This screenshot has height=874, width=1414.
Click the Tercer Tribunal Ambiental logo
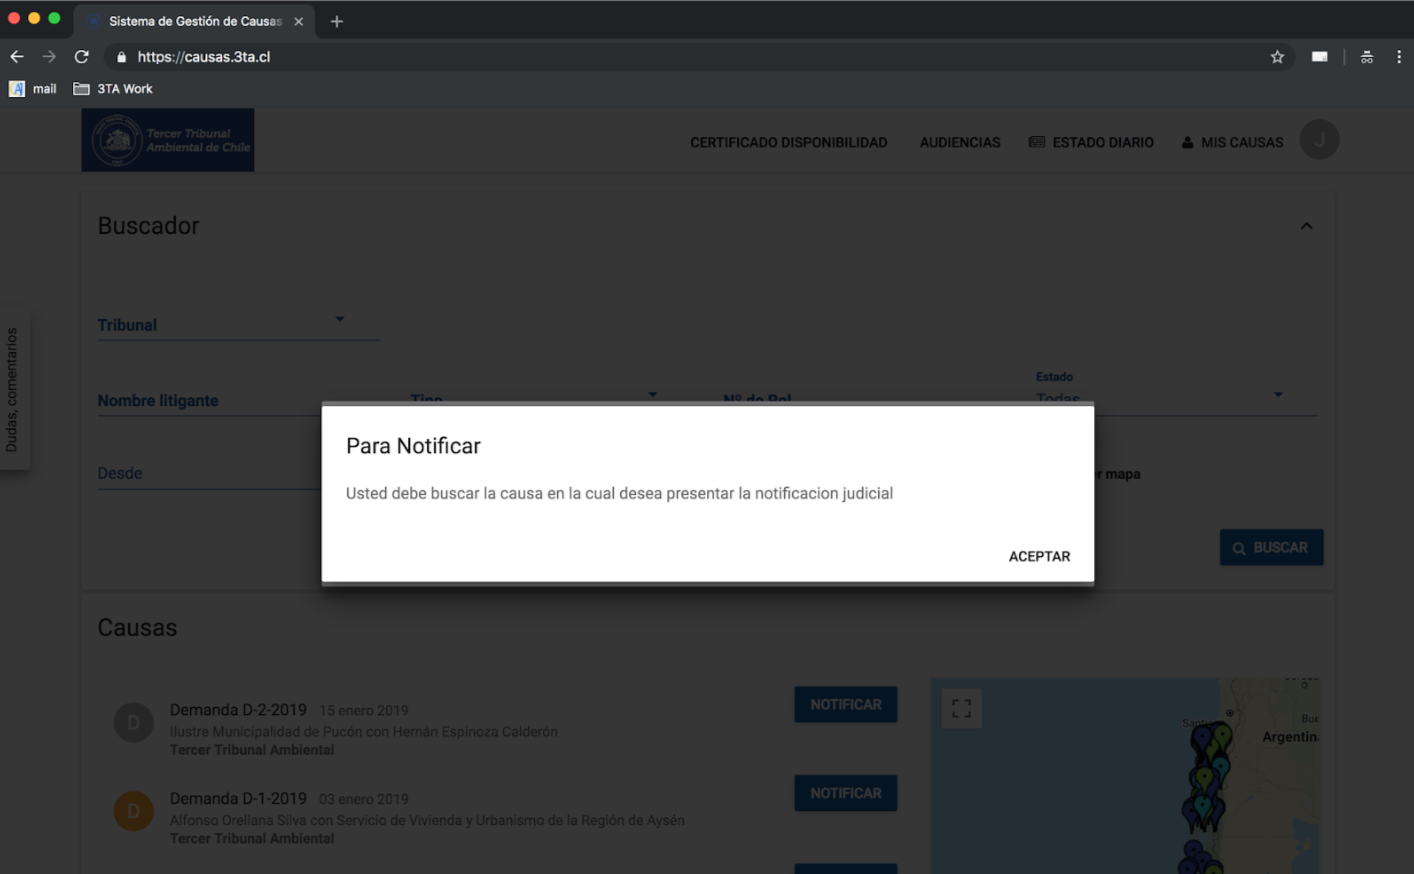coord(168,140)
